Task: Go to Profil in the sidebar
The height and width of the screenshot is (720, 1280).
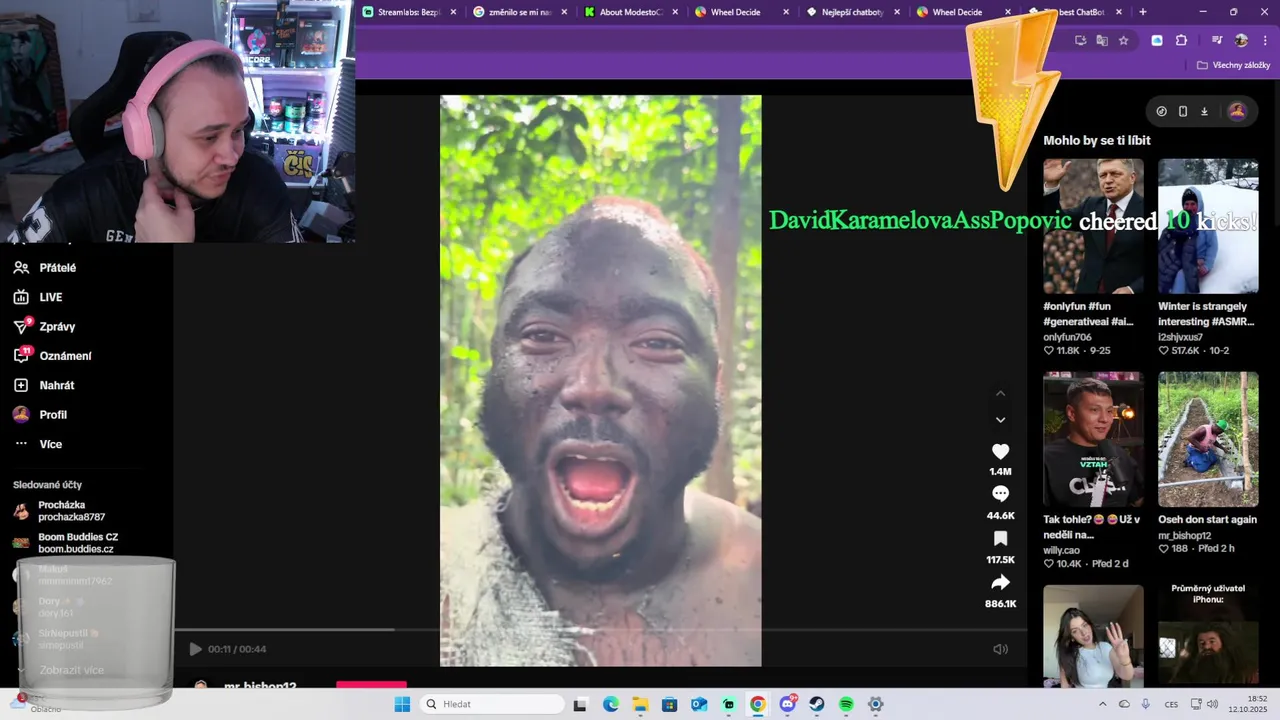Action: [40, 415]
